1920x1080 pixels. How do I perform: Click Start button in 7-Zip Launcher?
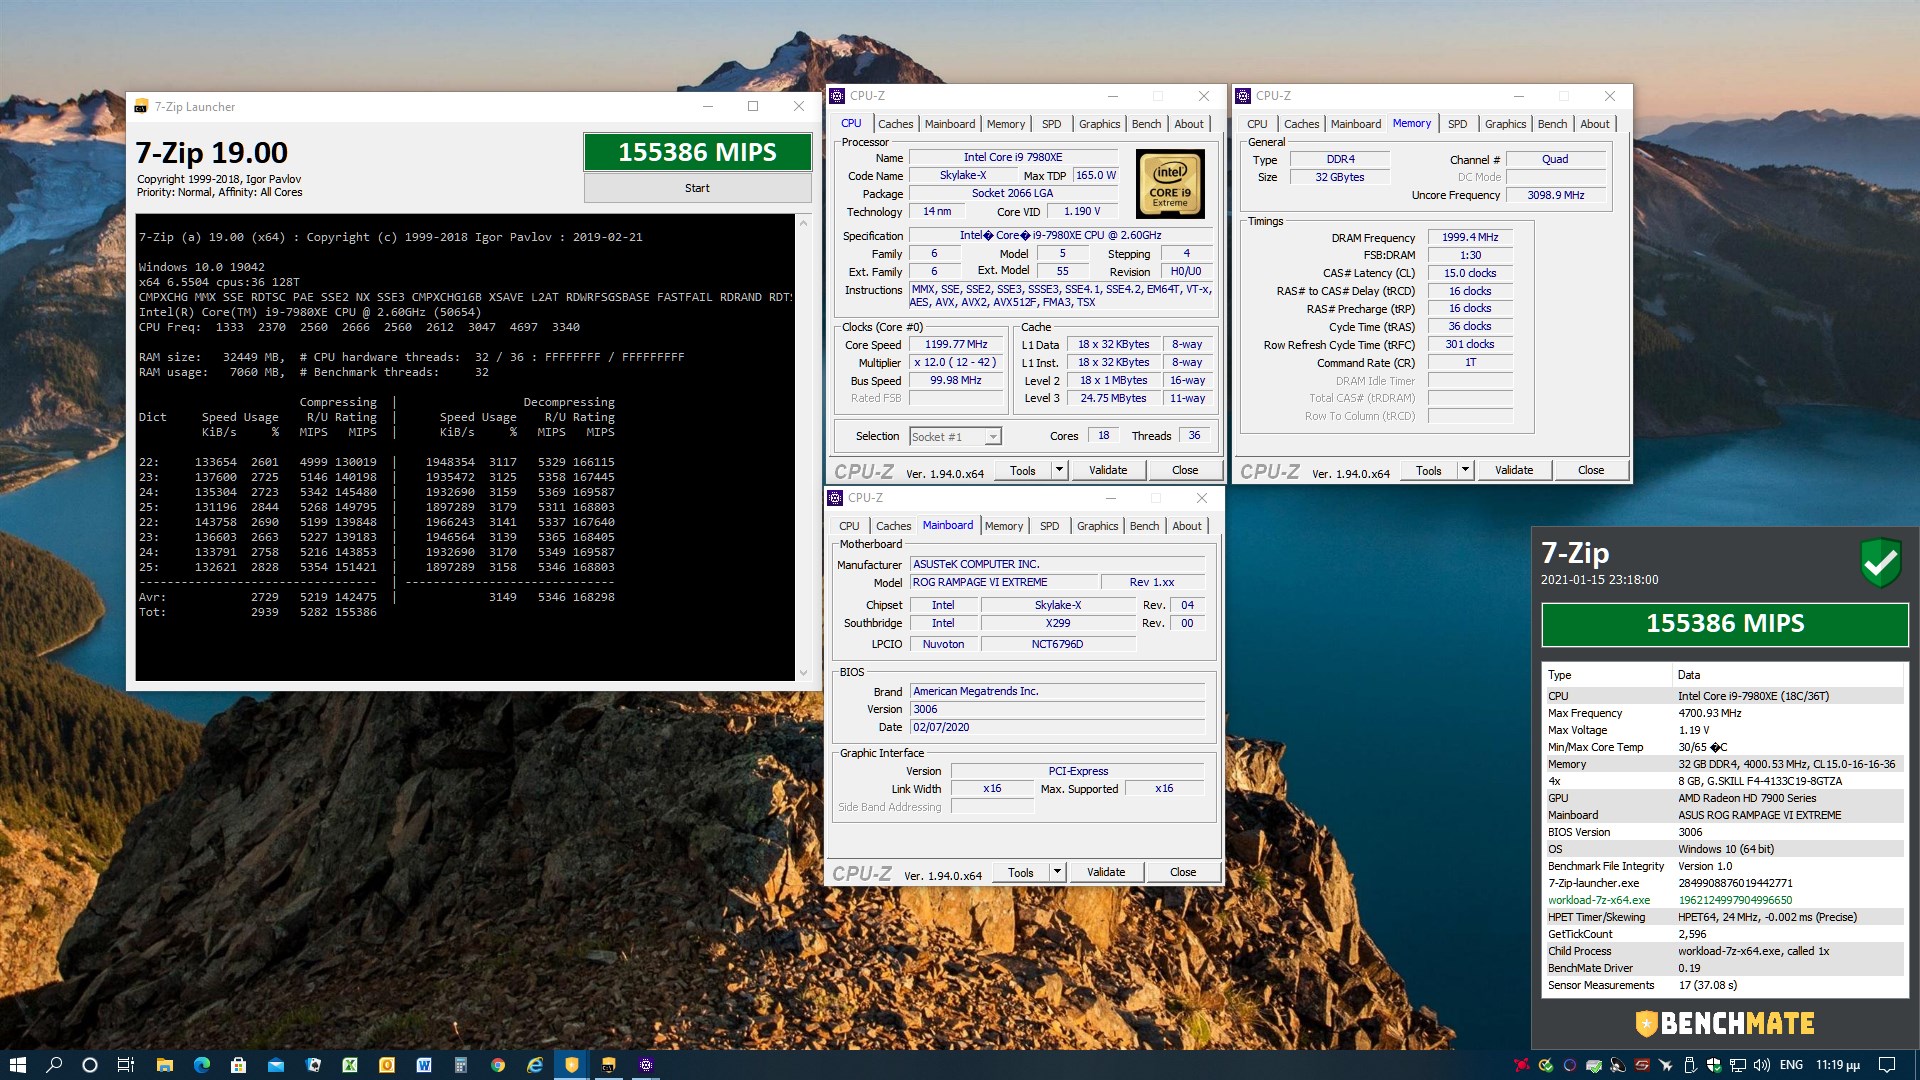pyautogui.click(x=697, y=188)
